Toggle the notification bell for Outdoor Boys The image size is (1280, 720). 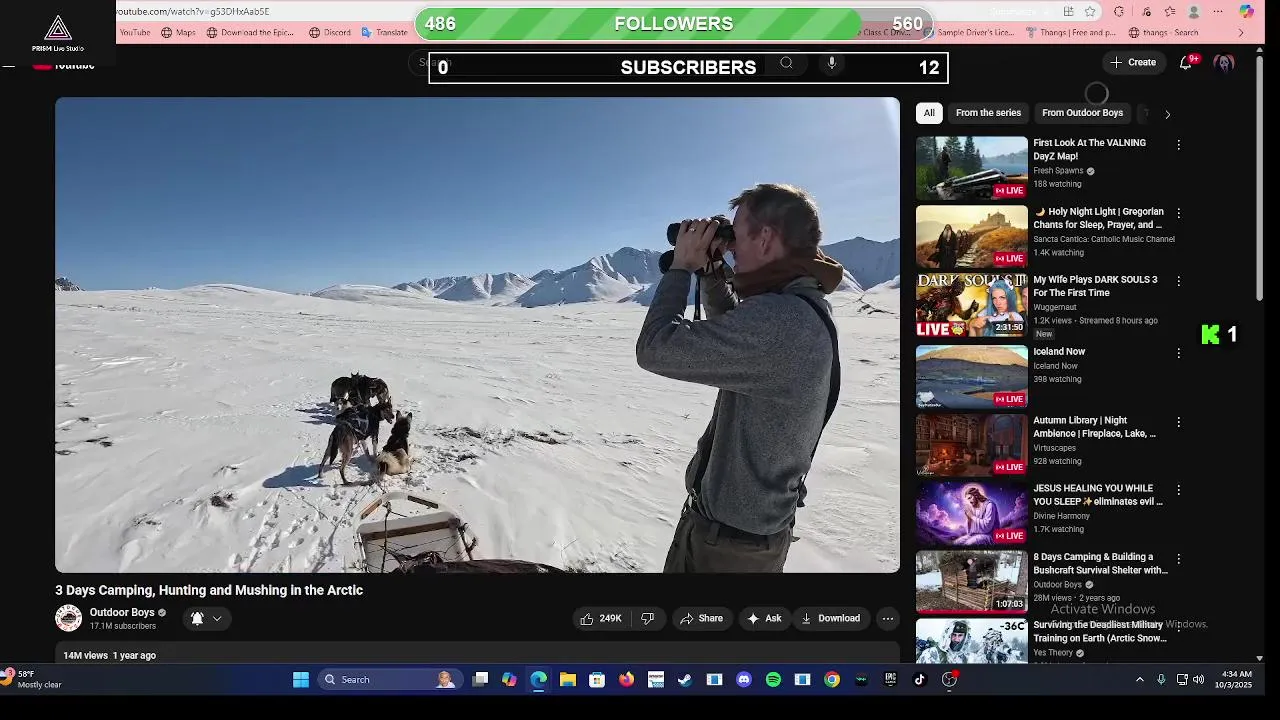click(x=197, y=618)
